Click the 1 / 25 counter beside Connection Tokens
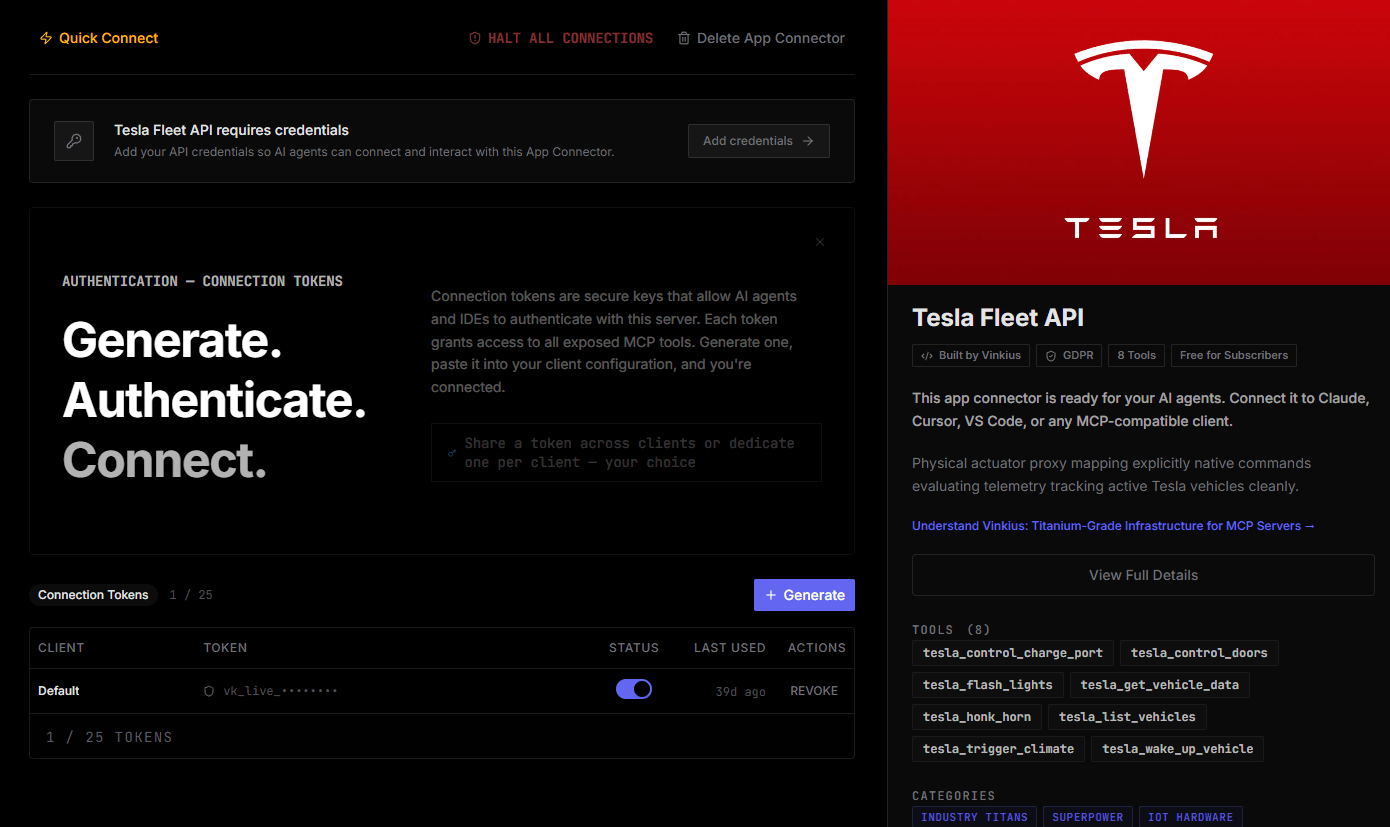 tap(191, 595)
